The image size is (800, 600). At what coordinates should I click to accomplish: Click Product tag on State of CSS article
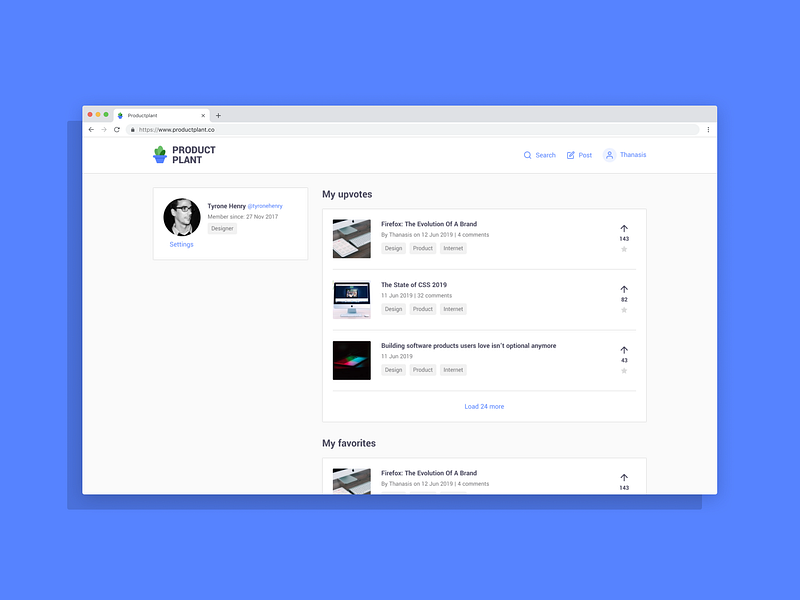[x=423, y=309]
